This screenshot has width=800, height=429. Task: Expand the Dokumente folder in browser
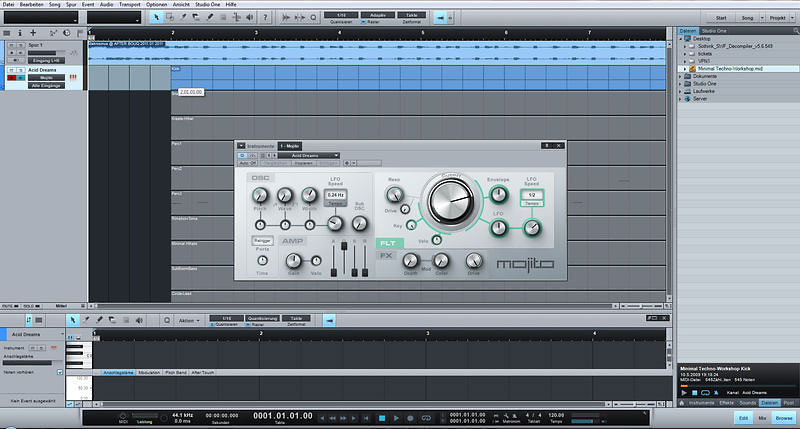(681, 76)
